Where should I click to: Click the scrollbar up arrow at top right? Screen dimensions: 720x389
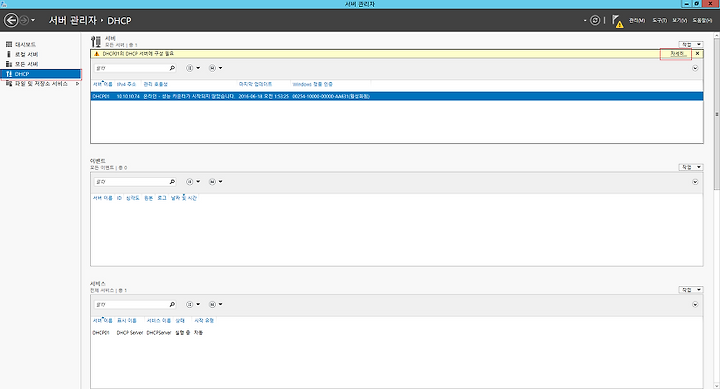716,36
